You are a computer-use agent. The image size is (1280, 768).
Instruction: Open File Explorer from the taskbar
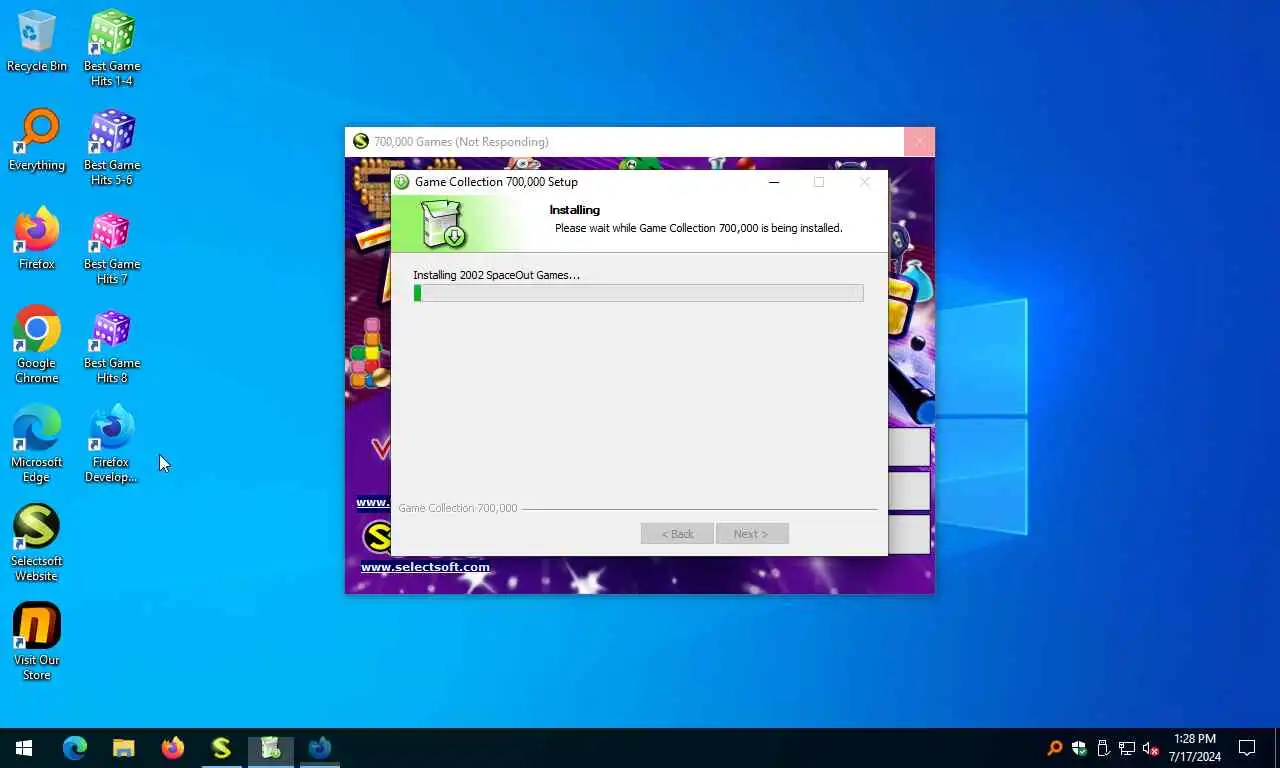123,748
